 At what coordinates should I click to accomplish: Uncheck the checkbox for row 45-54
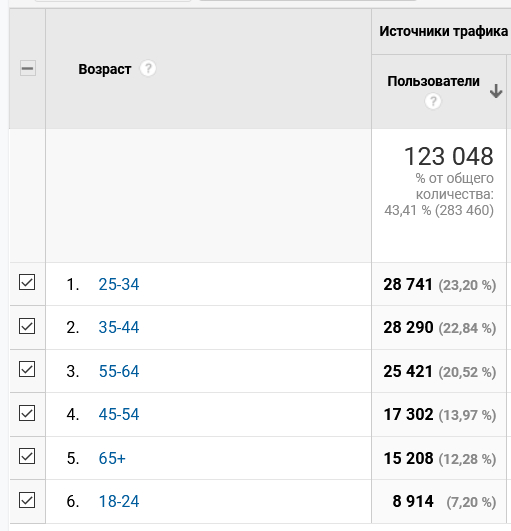27,413
